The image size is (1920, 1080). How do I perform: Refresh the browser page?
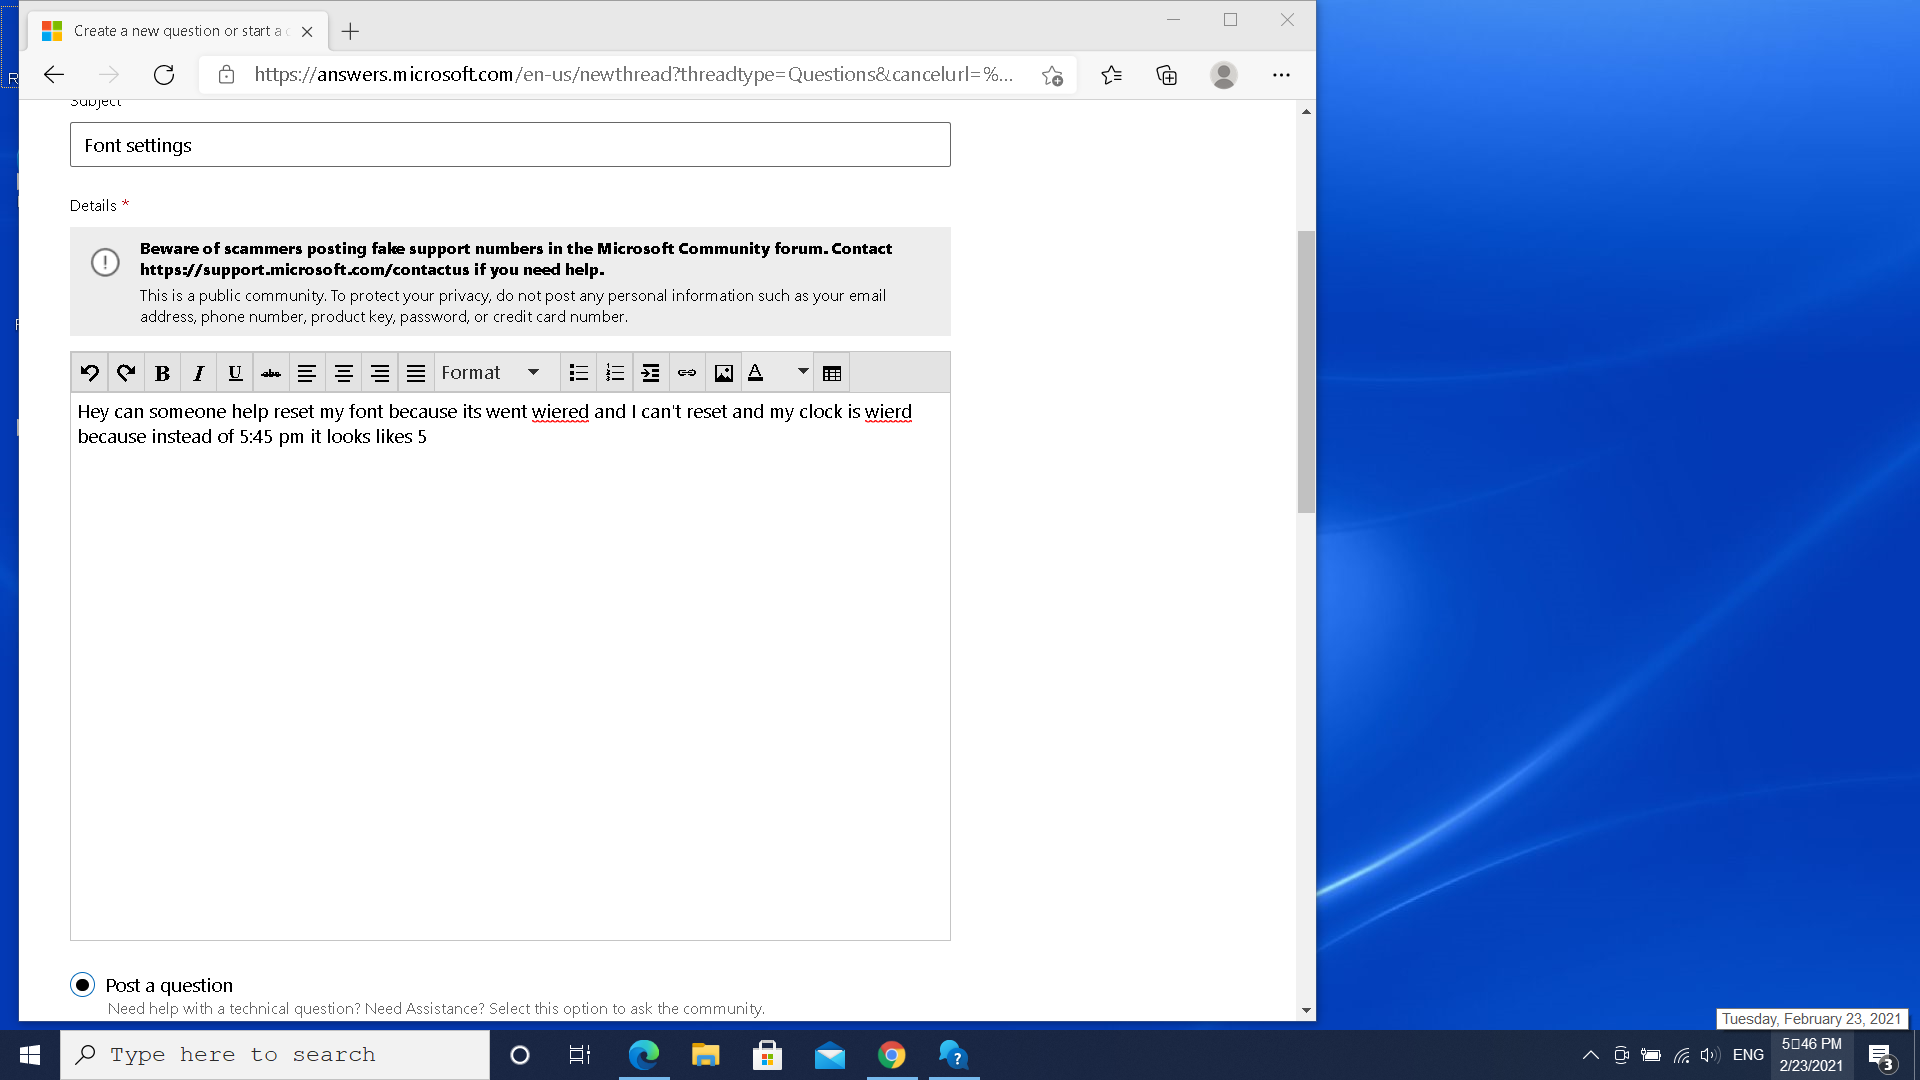[164, 75]
